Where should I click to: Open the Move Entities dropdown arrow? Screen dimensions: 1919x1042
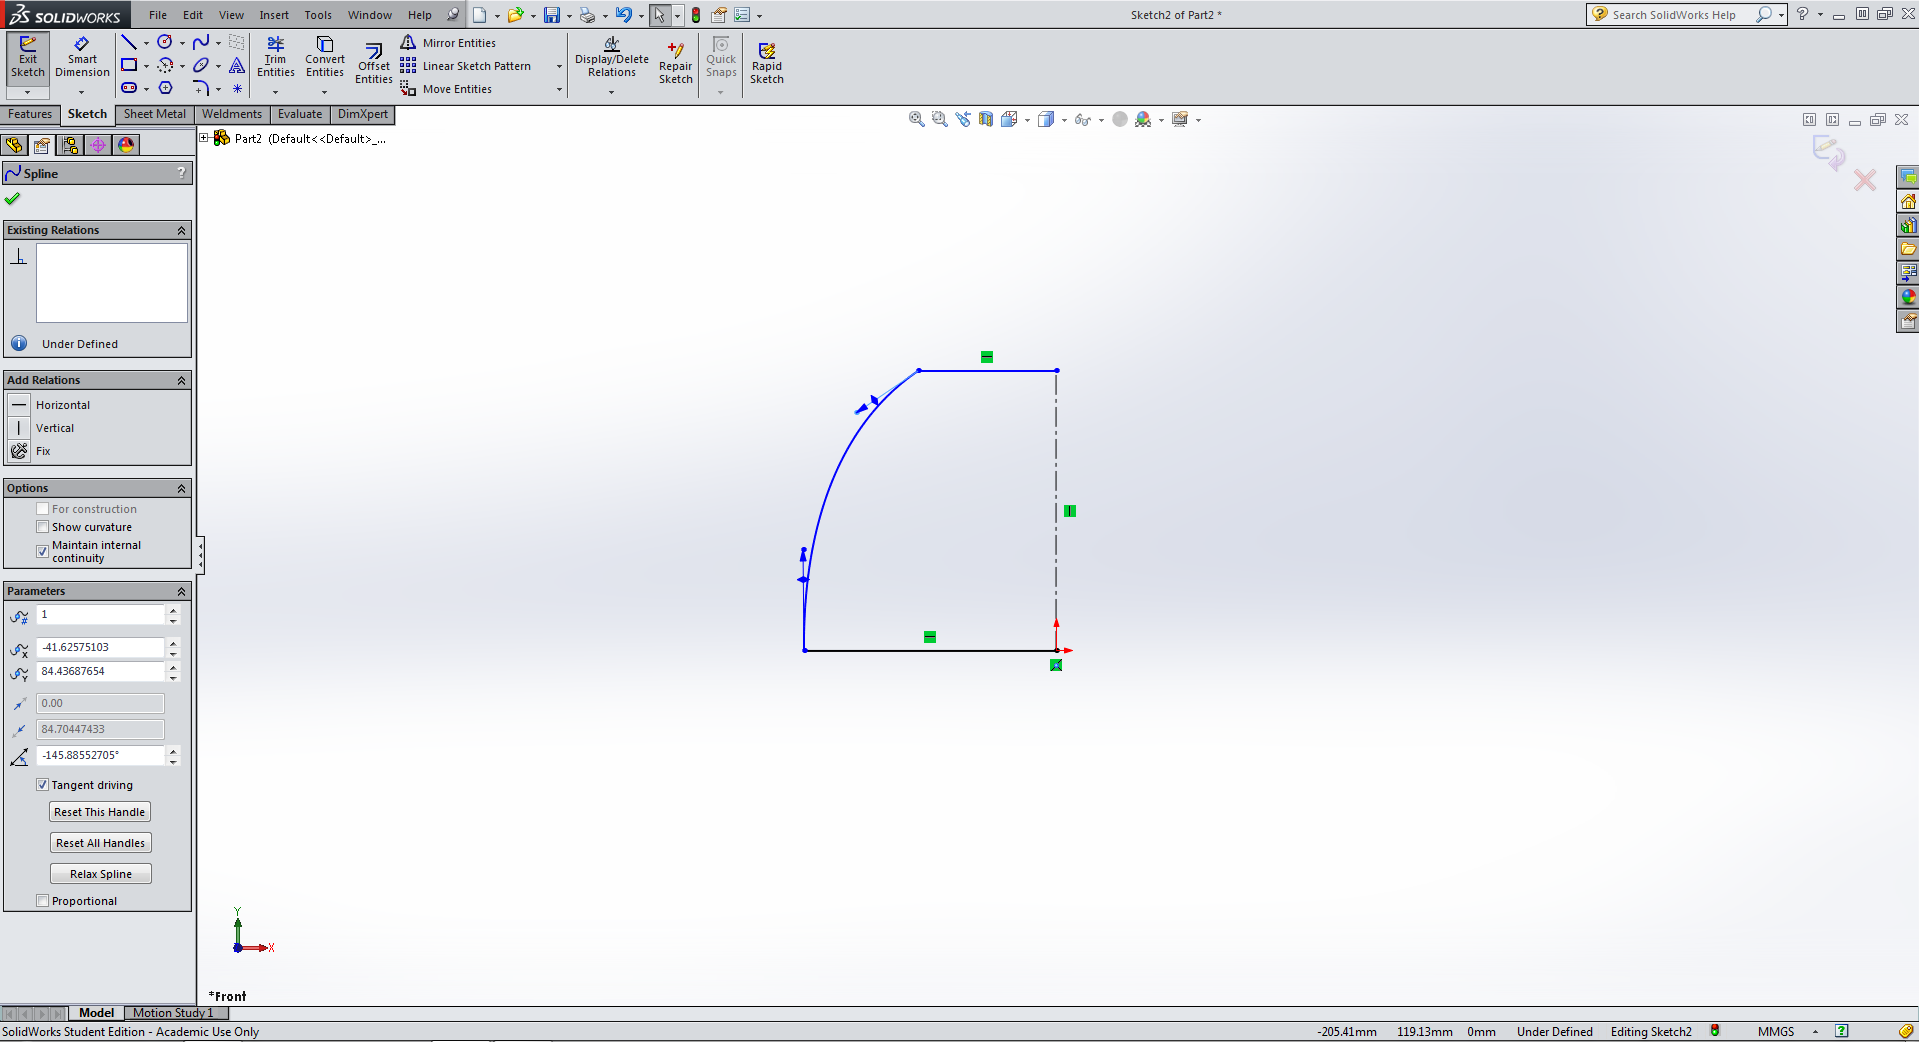[x=559, y=90]
